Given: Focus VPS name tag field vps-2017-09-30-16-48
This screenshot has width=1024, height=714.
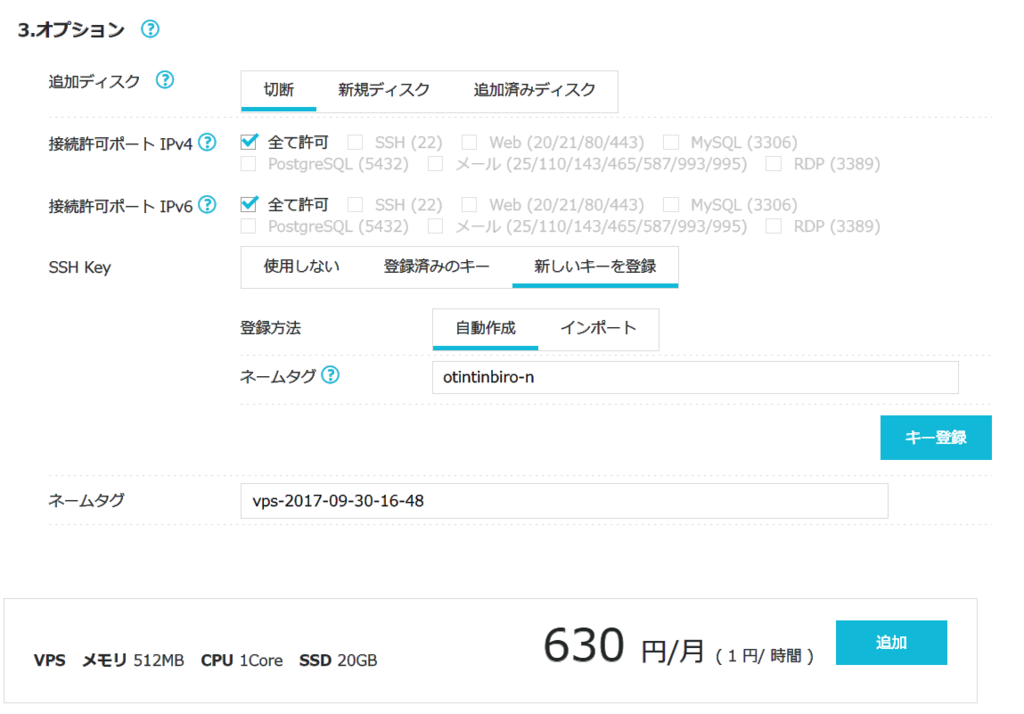Looking at the screenshot, I should (x=564, y=501).
